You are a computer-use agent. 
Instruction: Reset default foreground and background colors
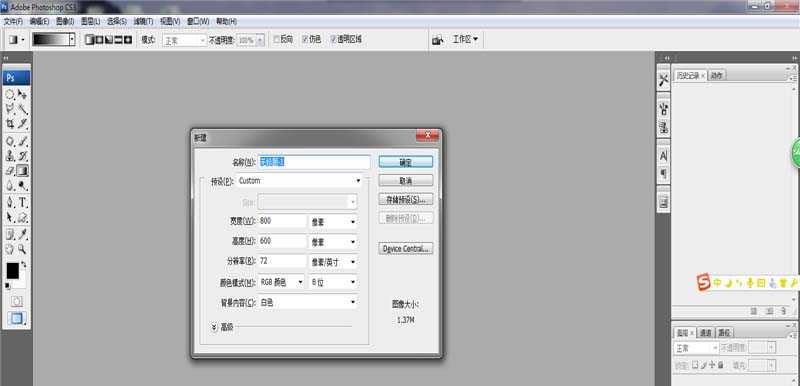click(7, 286)
